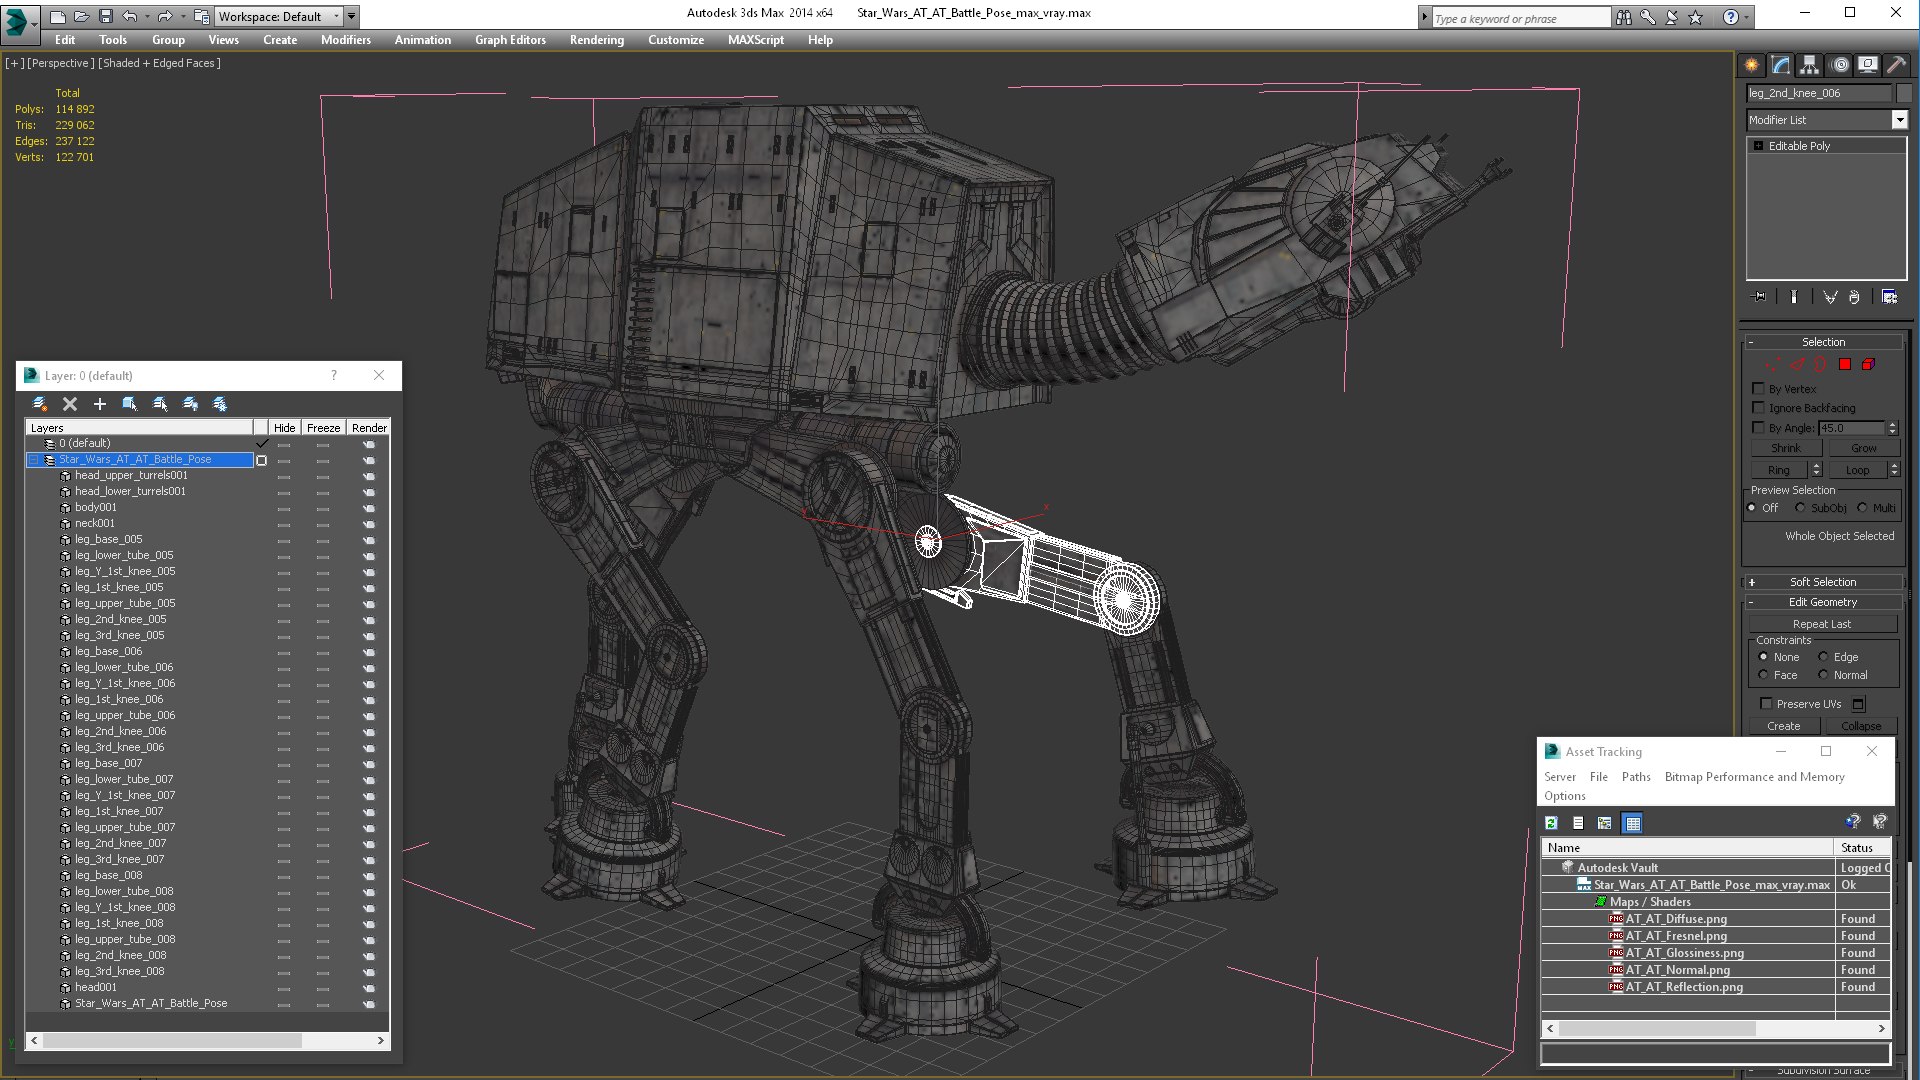Viewport: 1920px width, 1080px height.
Task: Select SubObj preview selection radio button
Action: [1800, 508]
